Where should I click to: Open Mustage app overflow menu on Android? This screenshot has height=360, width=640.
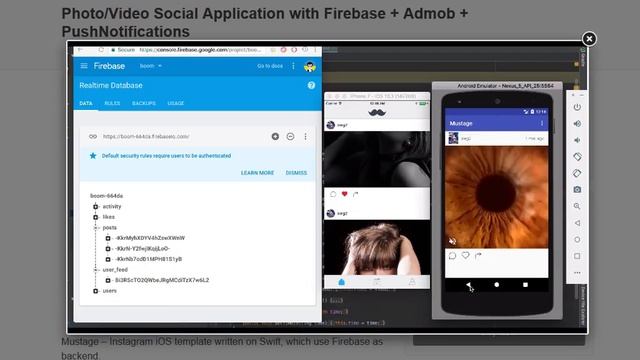pos(542,123)
